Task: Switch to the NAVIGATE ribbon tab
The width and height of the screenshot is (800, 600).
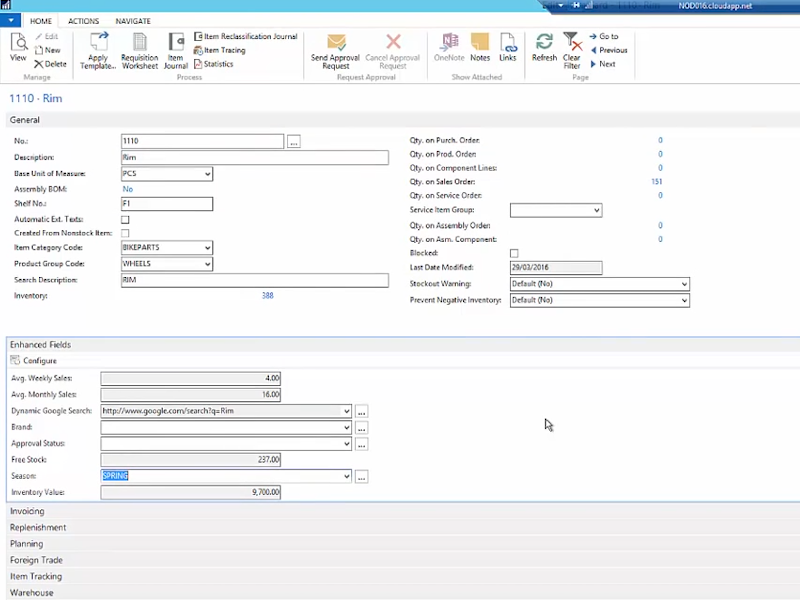Action: pos(133,21)
